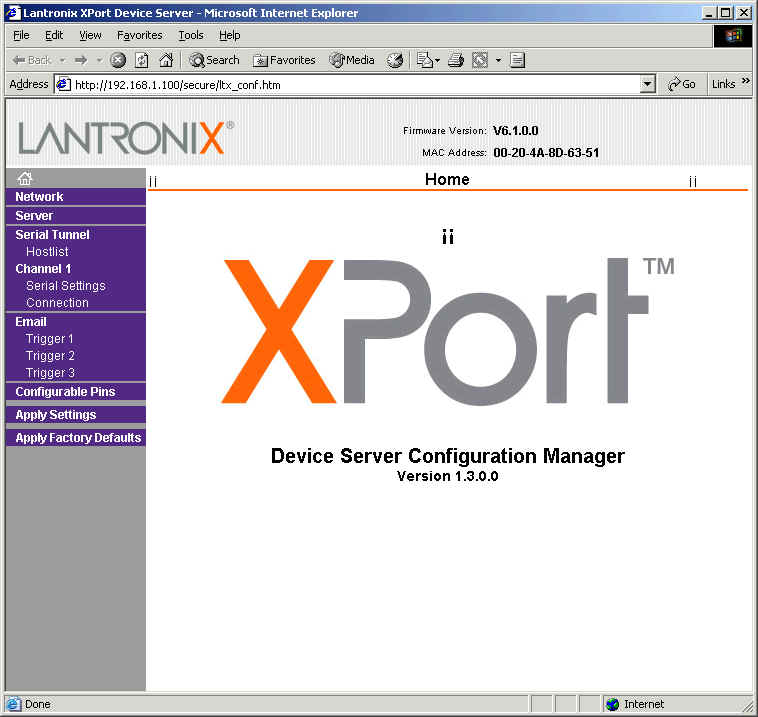Open the View menu
The width and height of the screenshot is (758, 717).
click(x=90, y=35)
